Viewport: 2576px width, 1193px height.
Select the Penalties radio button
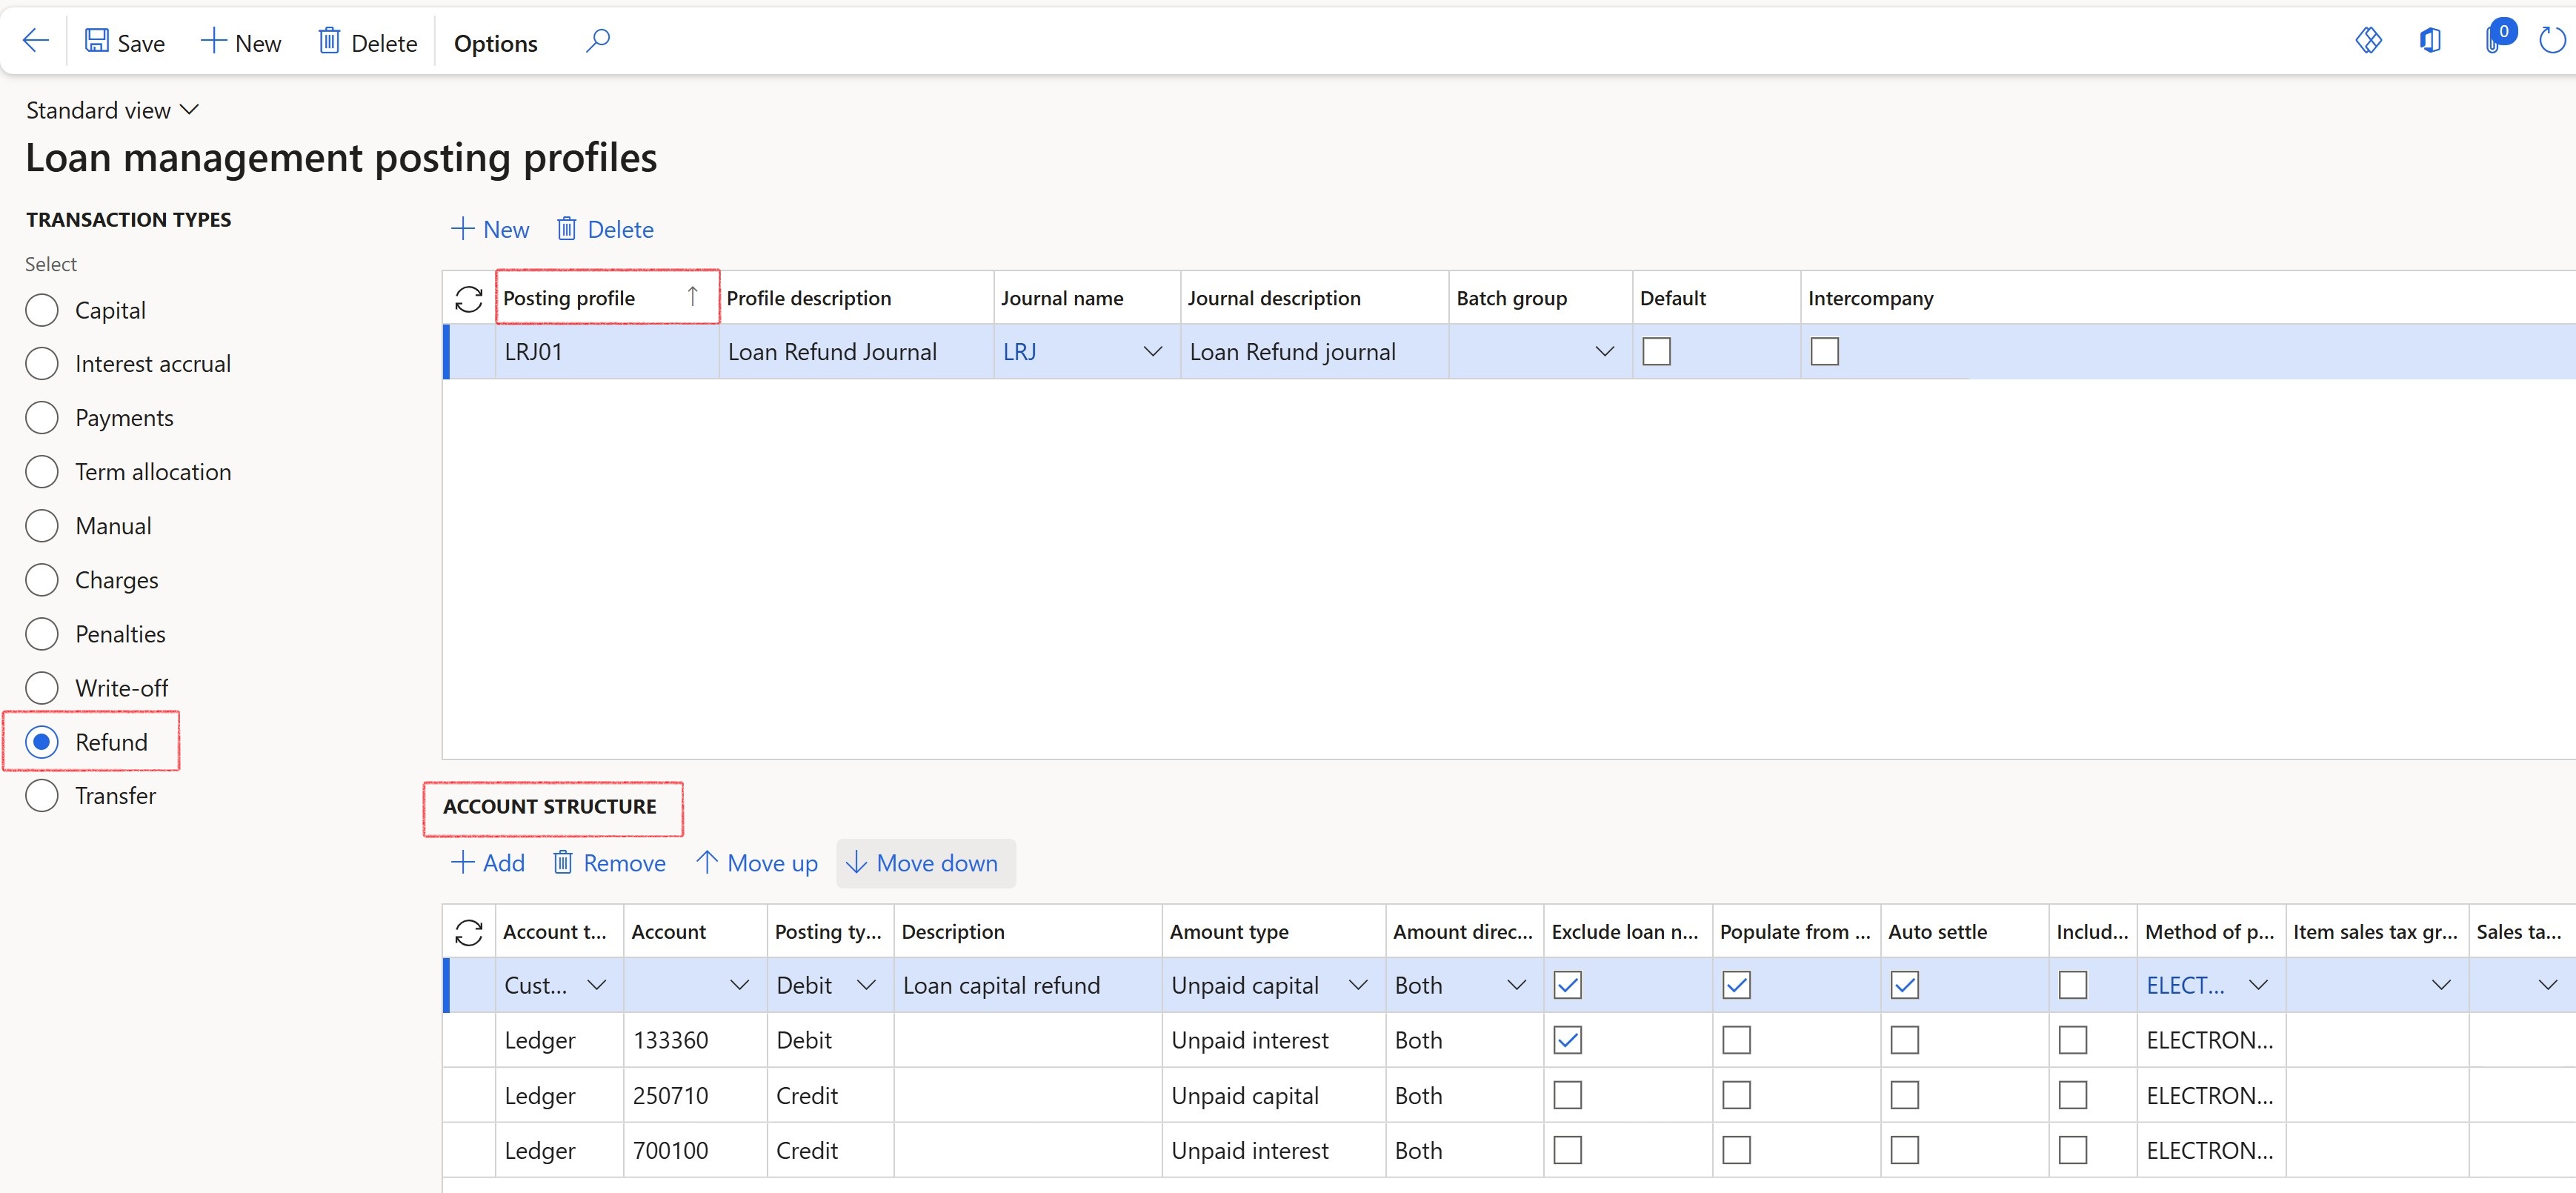42,634
